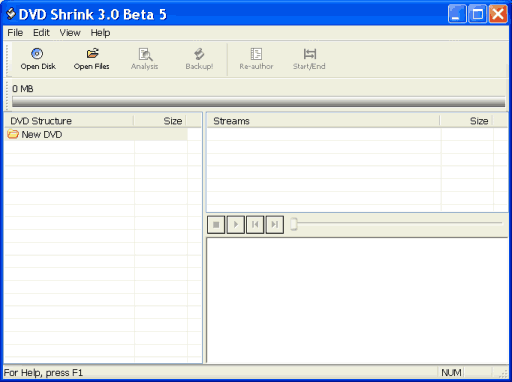This screenshot has height=382, width=512.
Task: Click the Streams column header
Action: tap(323, 121)
